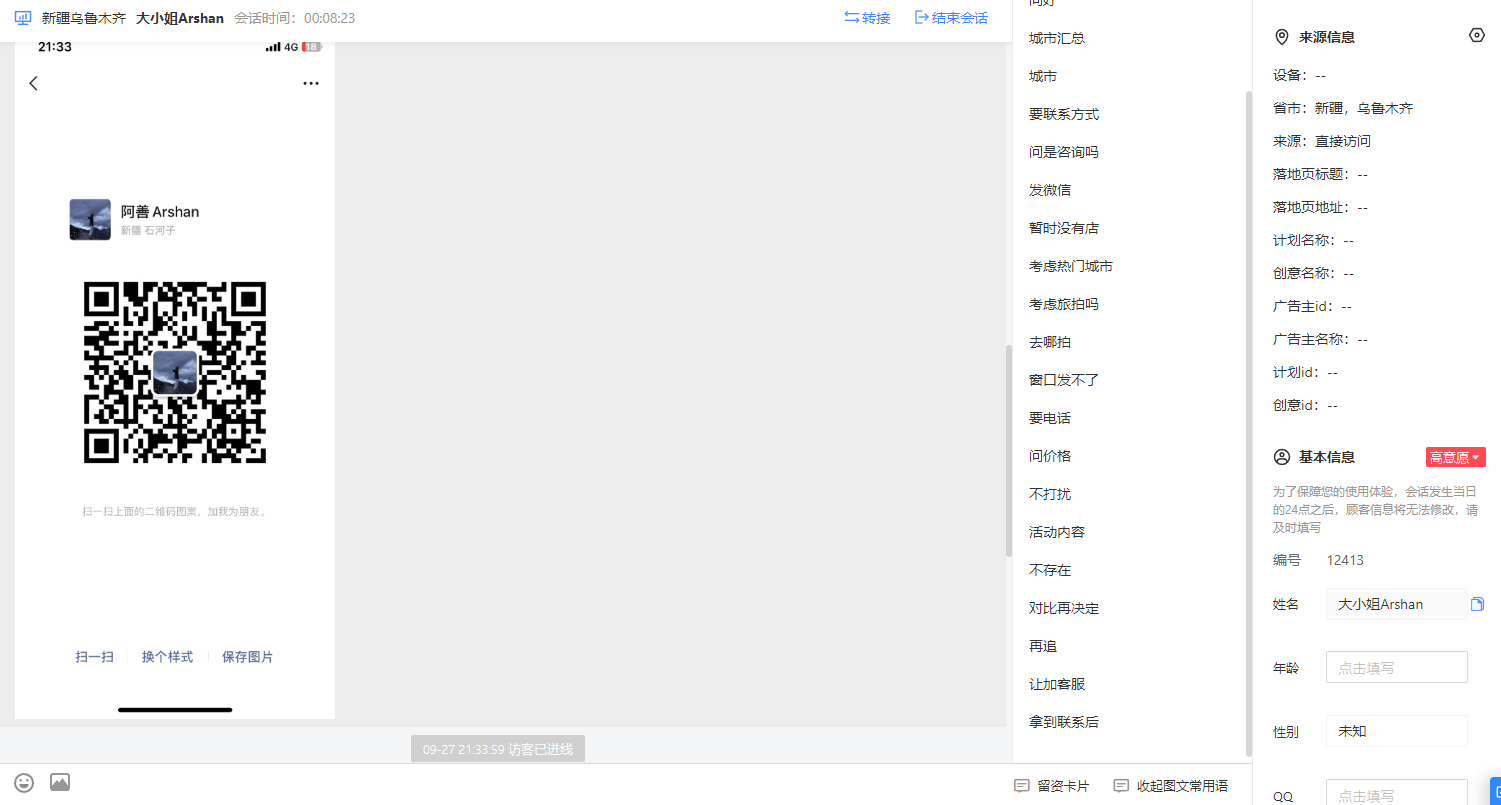Click the WeChat QR code image
This screenshot has height=805, width=1501.
pyautogui.click(x=175, y=373)
